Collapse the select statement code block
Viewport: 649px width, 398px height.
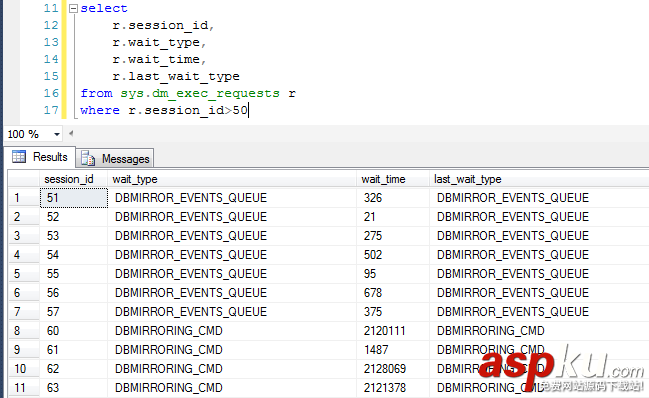click(x=73, y=8)
